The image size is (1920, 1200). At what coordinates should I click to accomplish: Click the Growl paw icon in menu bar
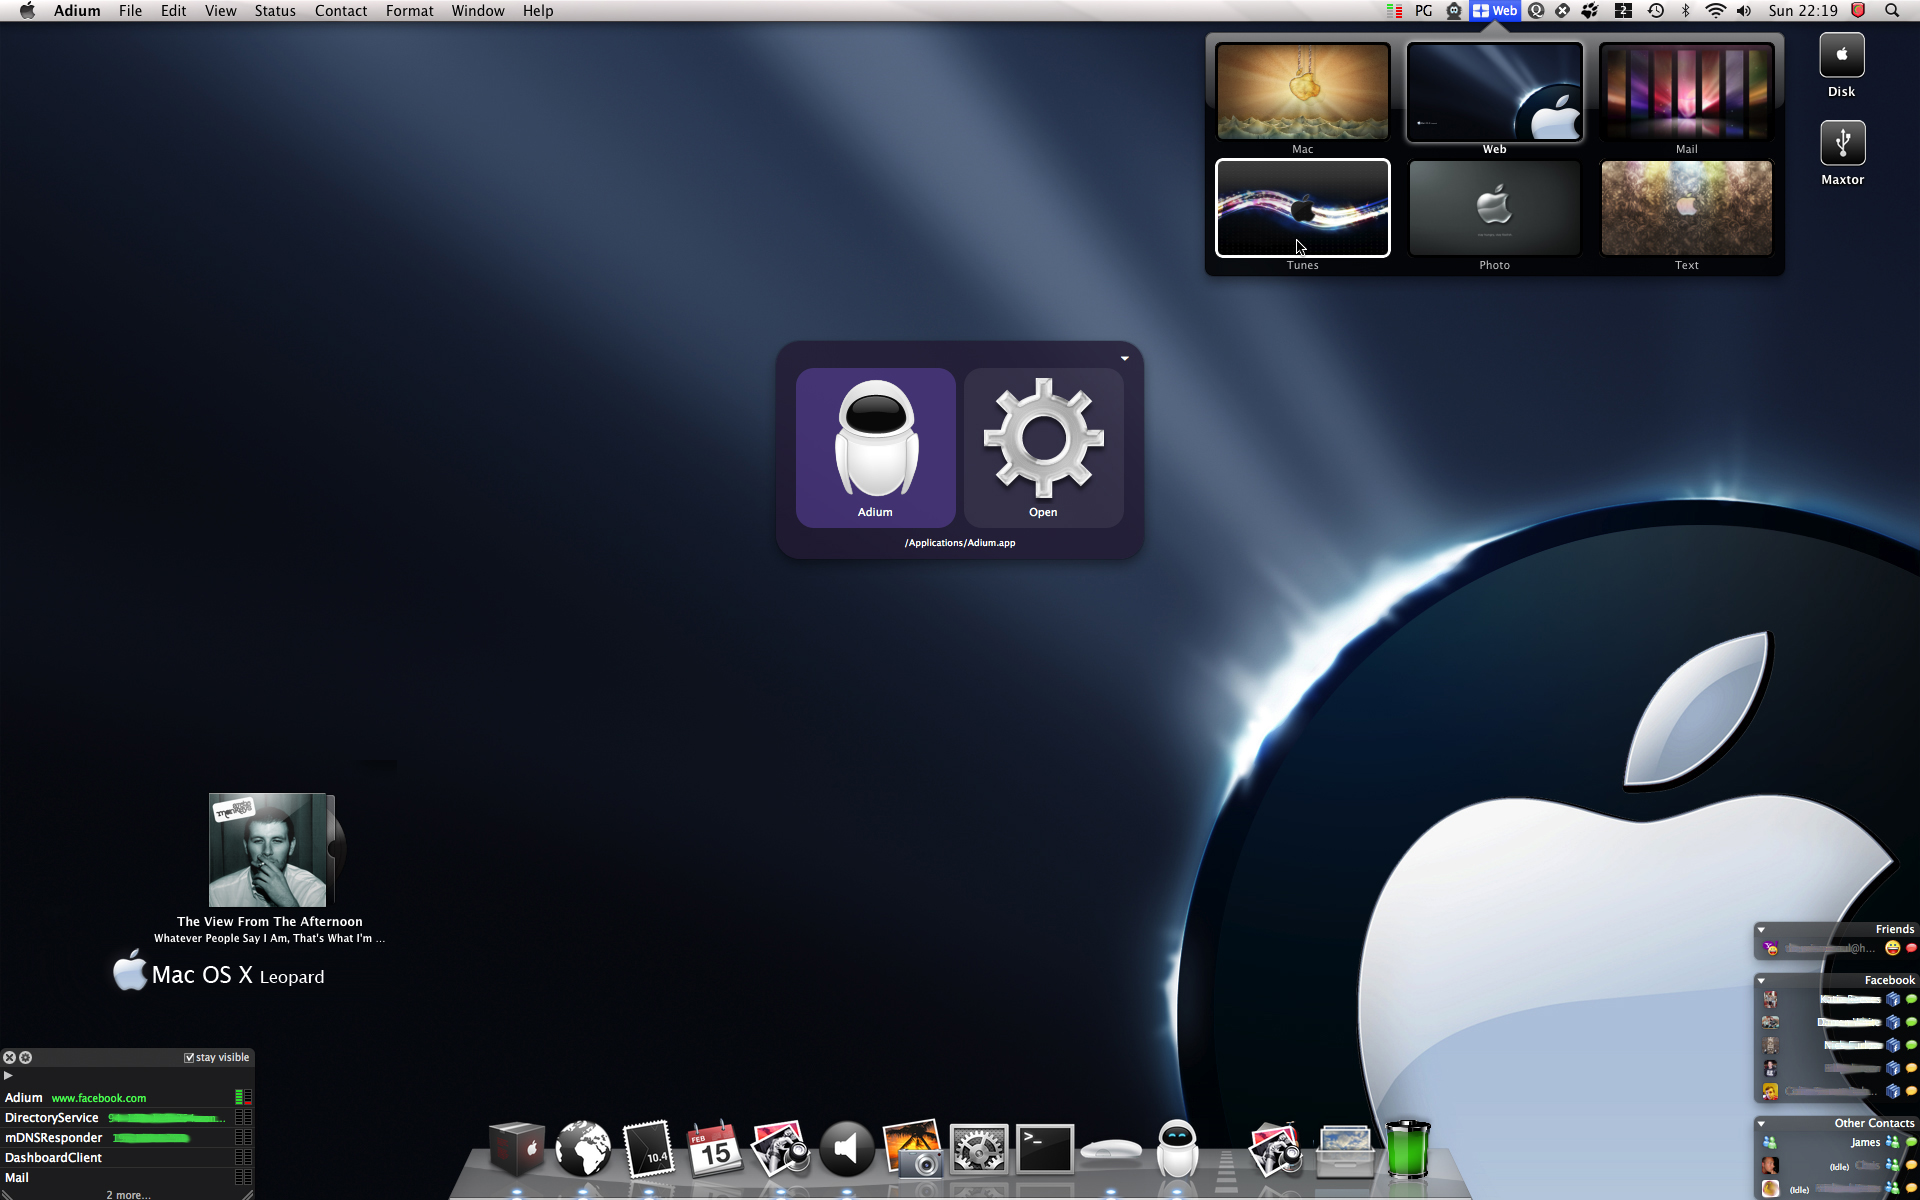[1589, 11]
